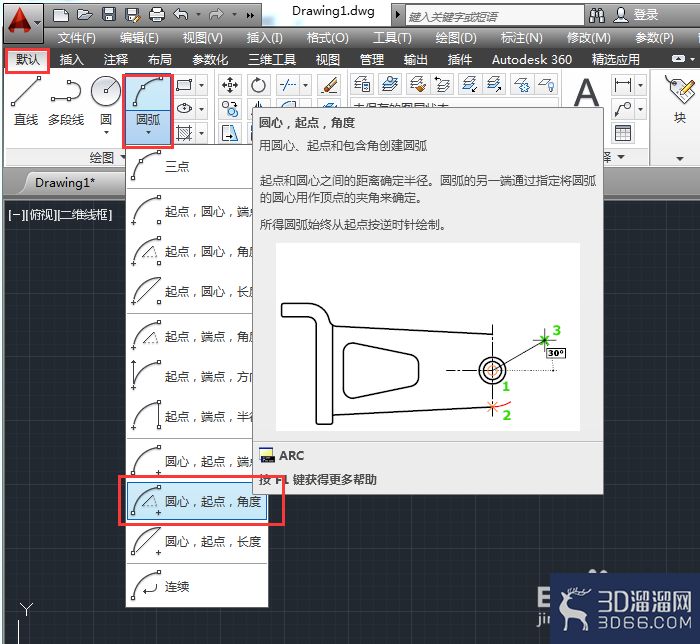The height and width of the screenshot is (644, 700).
Task: Expand the redo history dropdown arrow
Action: coord(234,15)
